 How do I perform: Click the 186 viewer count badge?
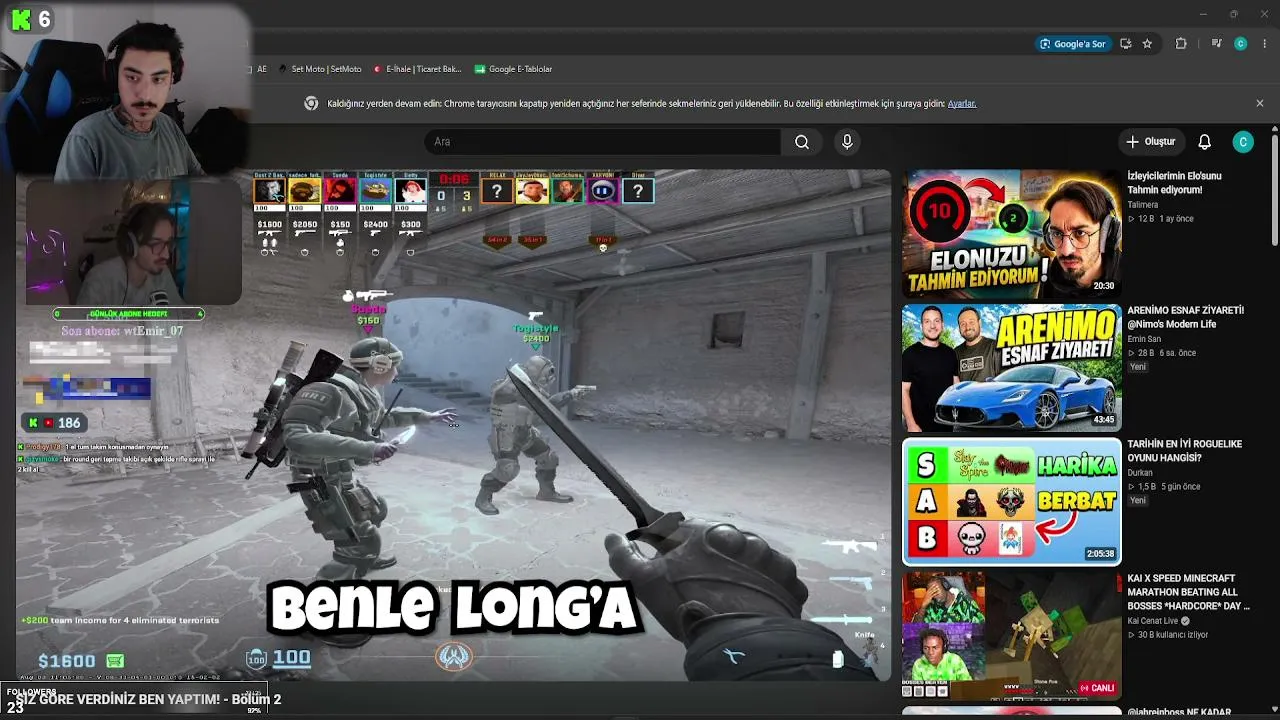(x=55, y=423)
